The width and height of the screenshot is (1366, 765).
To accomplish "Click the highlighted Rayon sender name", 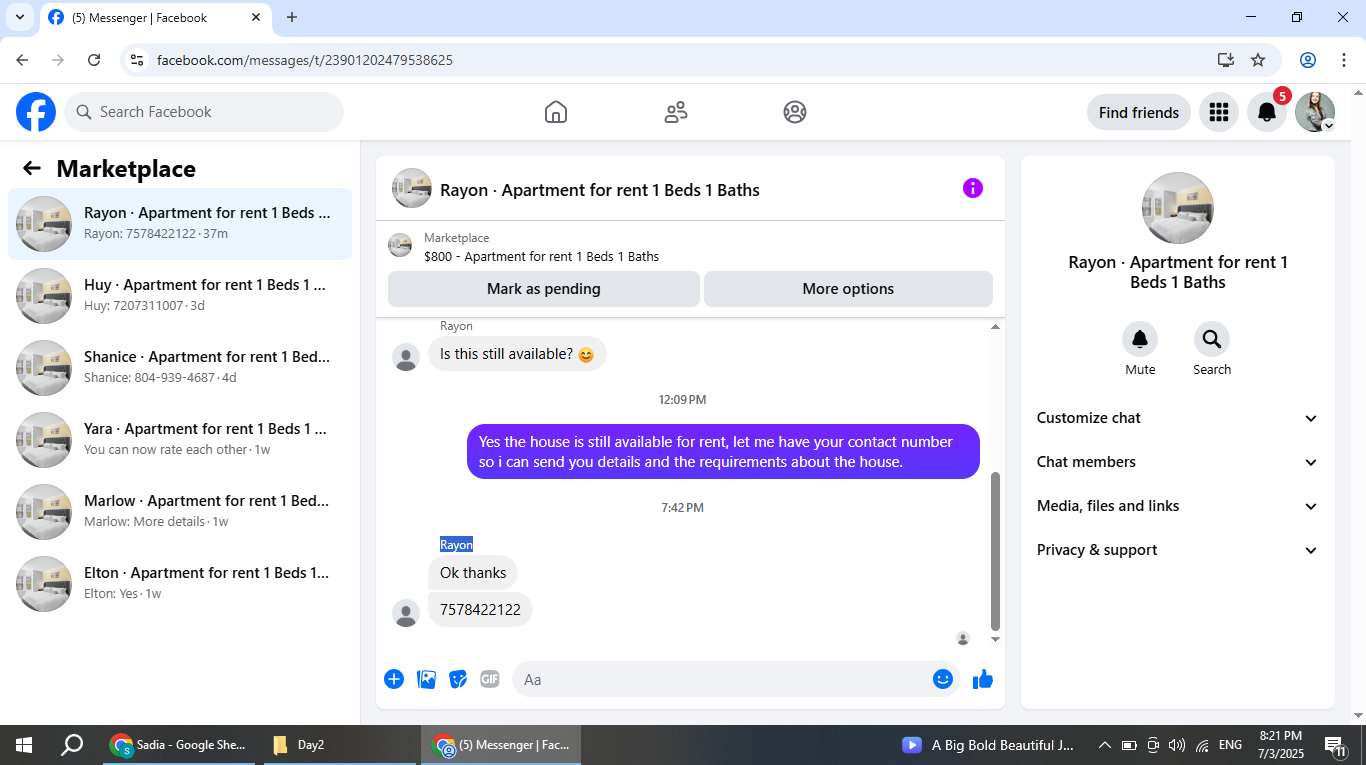I will [x=456, y=545].
